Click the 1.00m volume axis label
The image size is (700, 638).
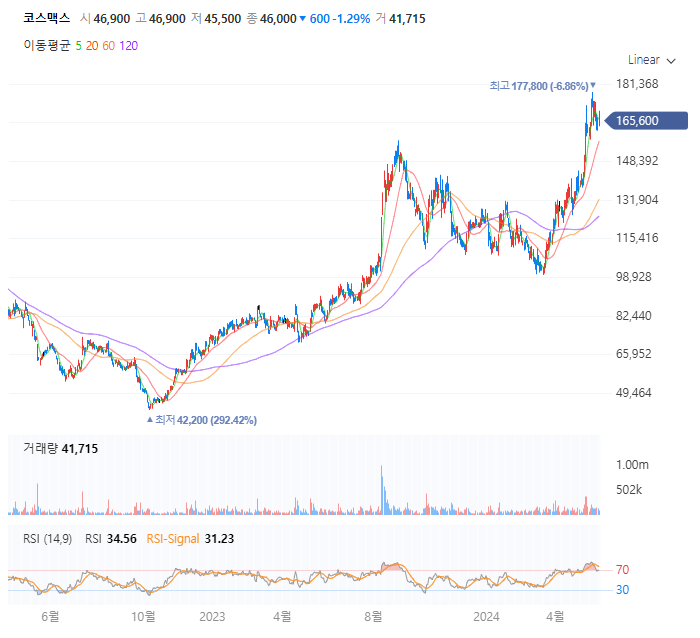coord(632,465)
